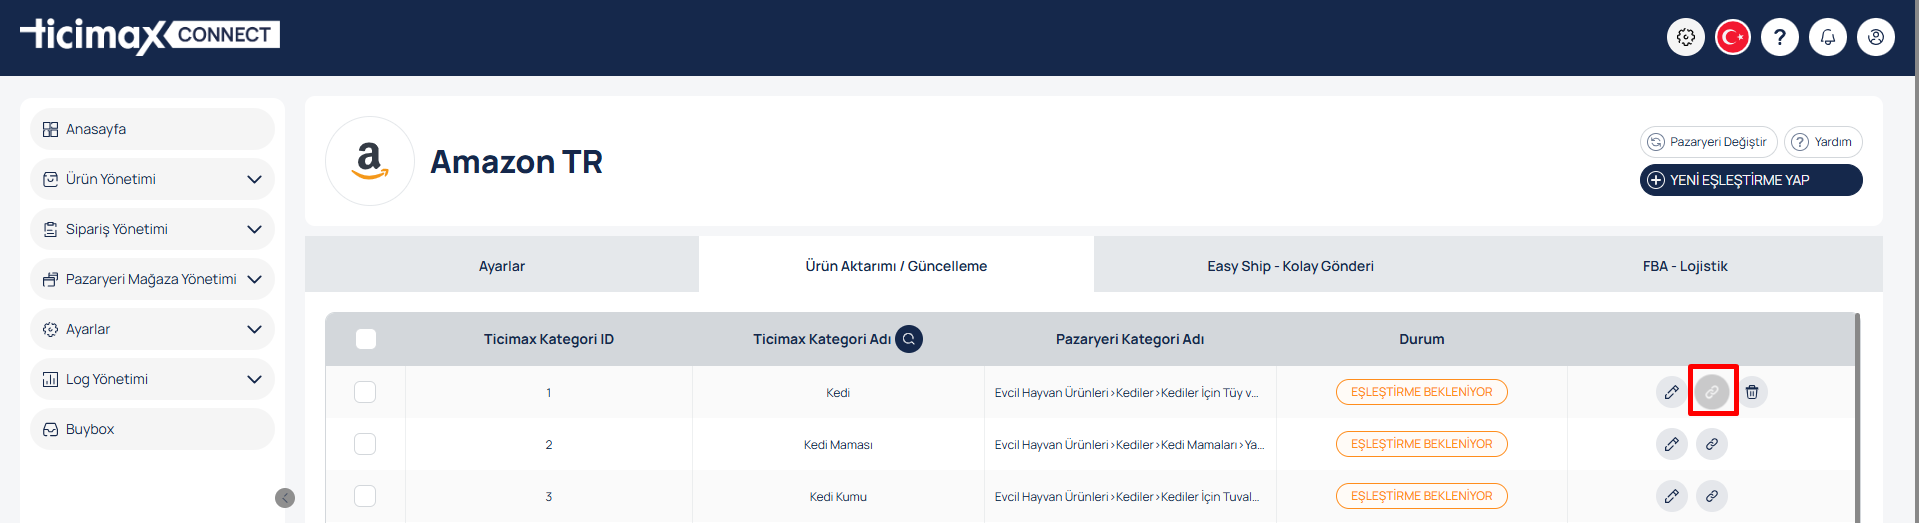This screenshot has width=1919, height=523.
Task: Select Ürün Aktarımı / Güncelleme tab
Action: tap(896, 265)
